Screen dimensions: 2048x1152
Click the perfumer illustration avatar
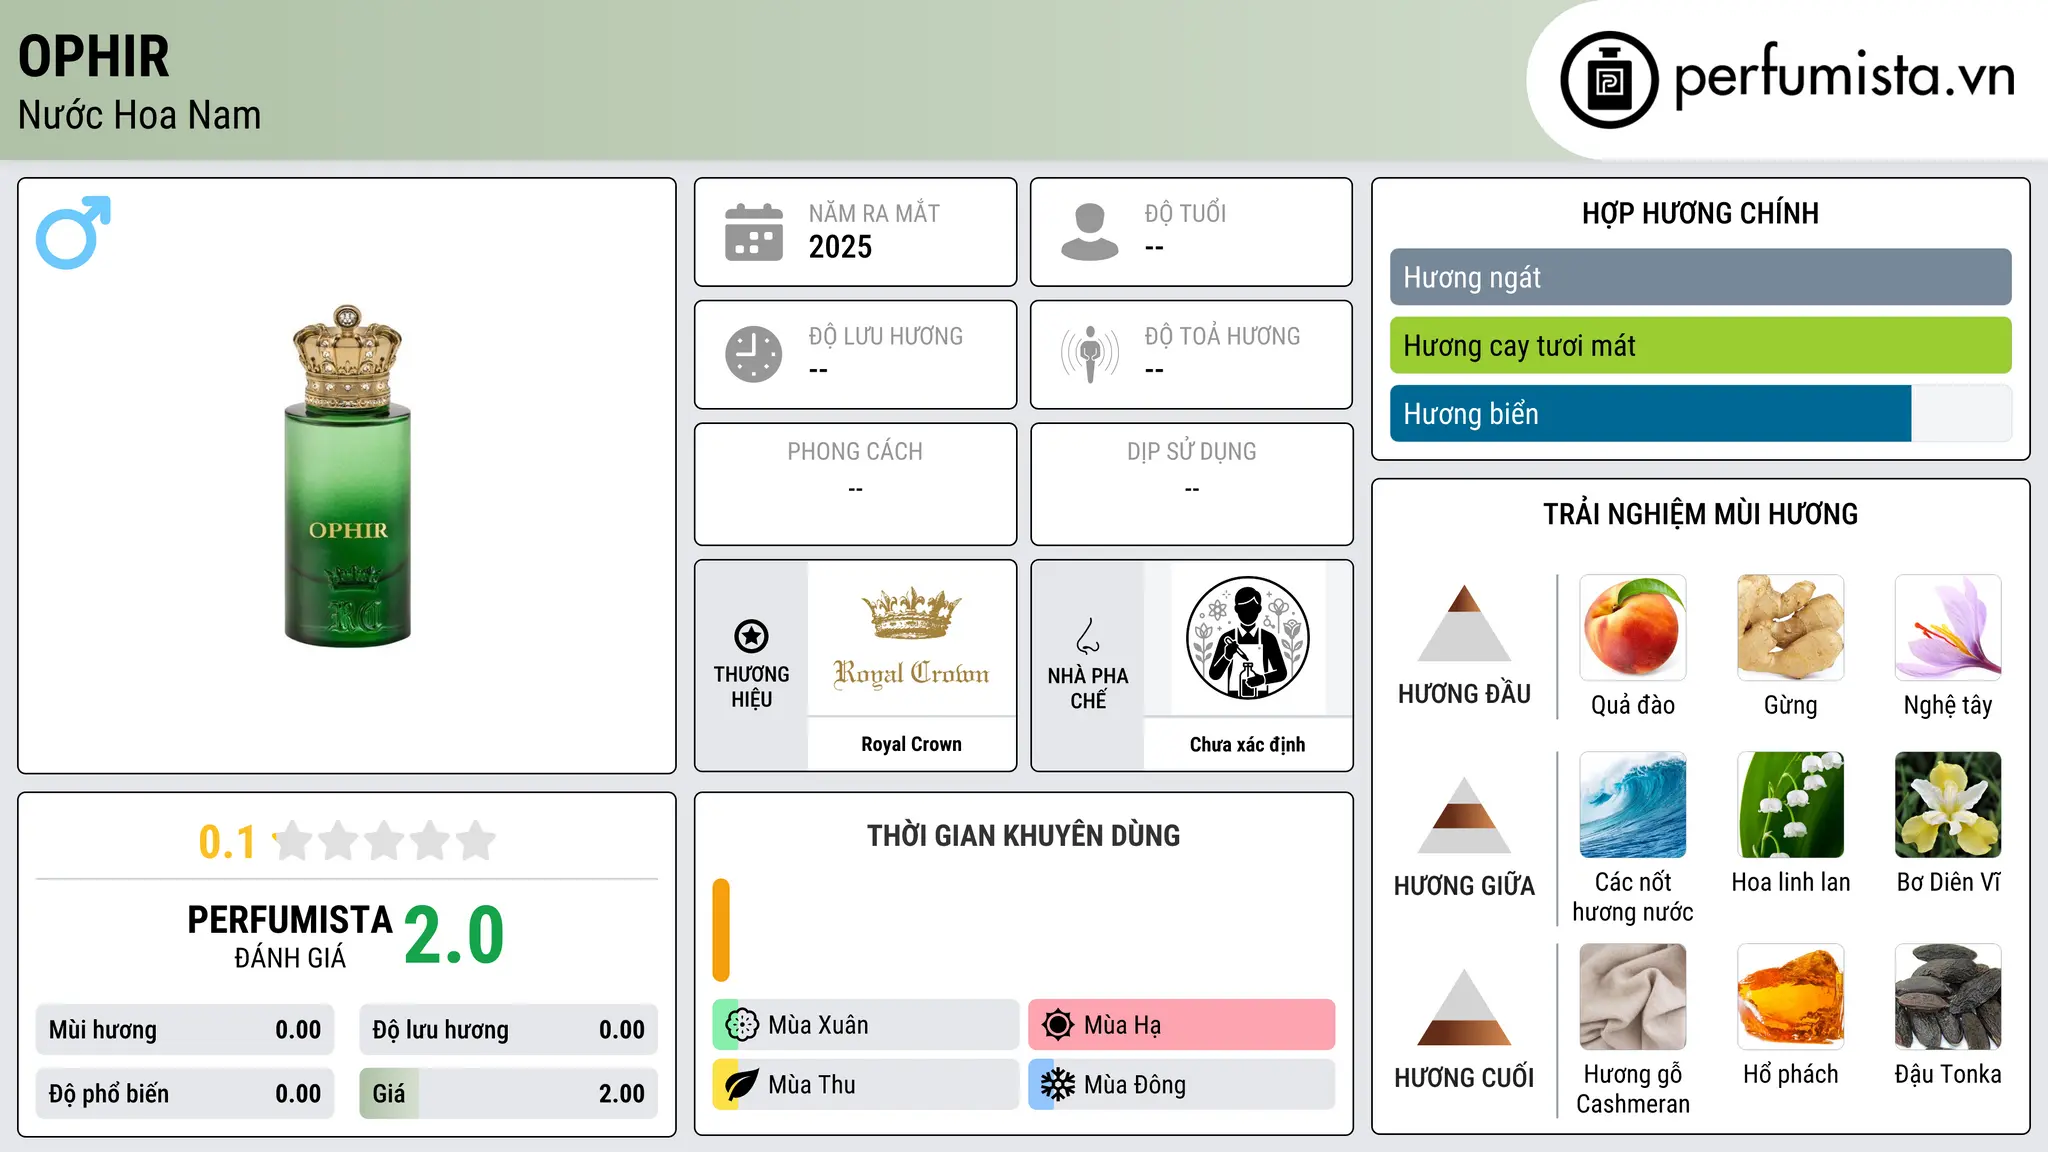pos(1247,638)
